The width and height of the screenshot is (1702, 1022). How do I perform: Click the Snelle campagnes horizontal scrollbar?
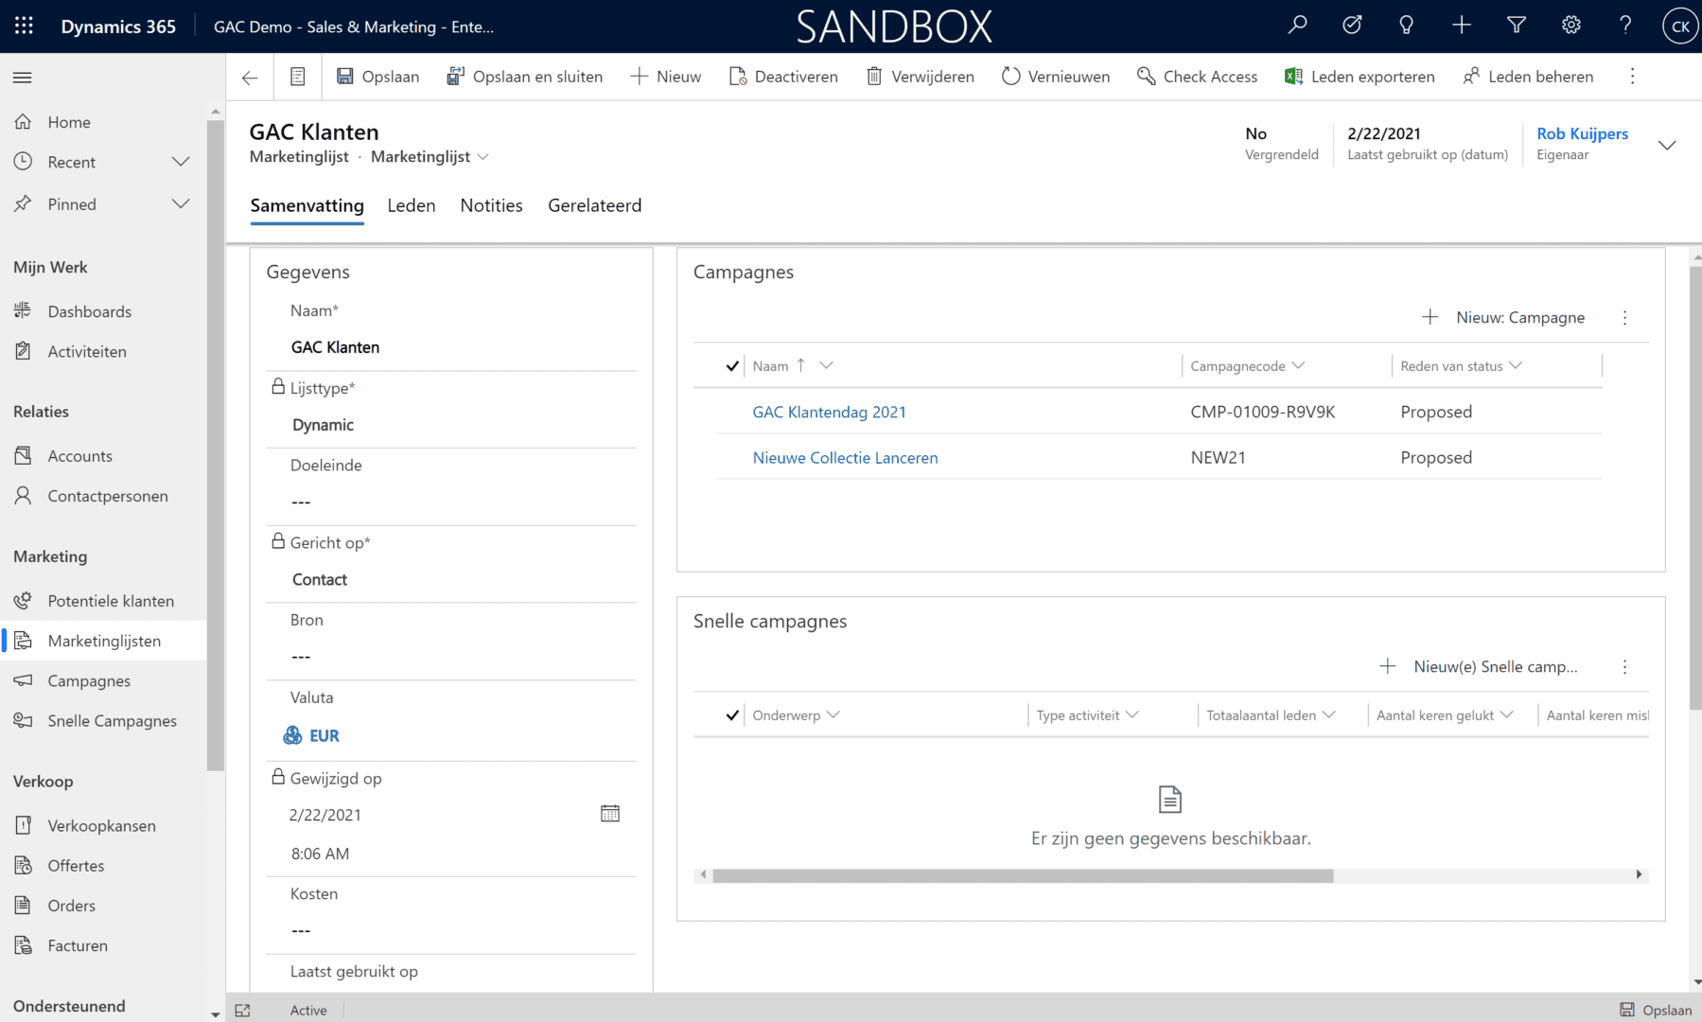pos(1022,875)
